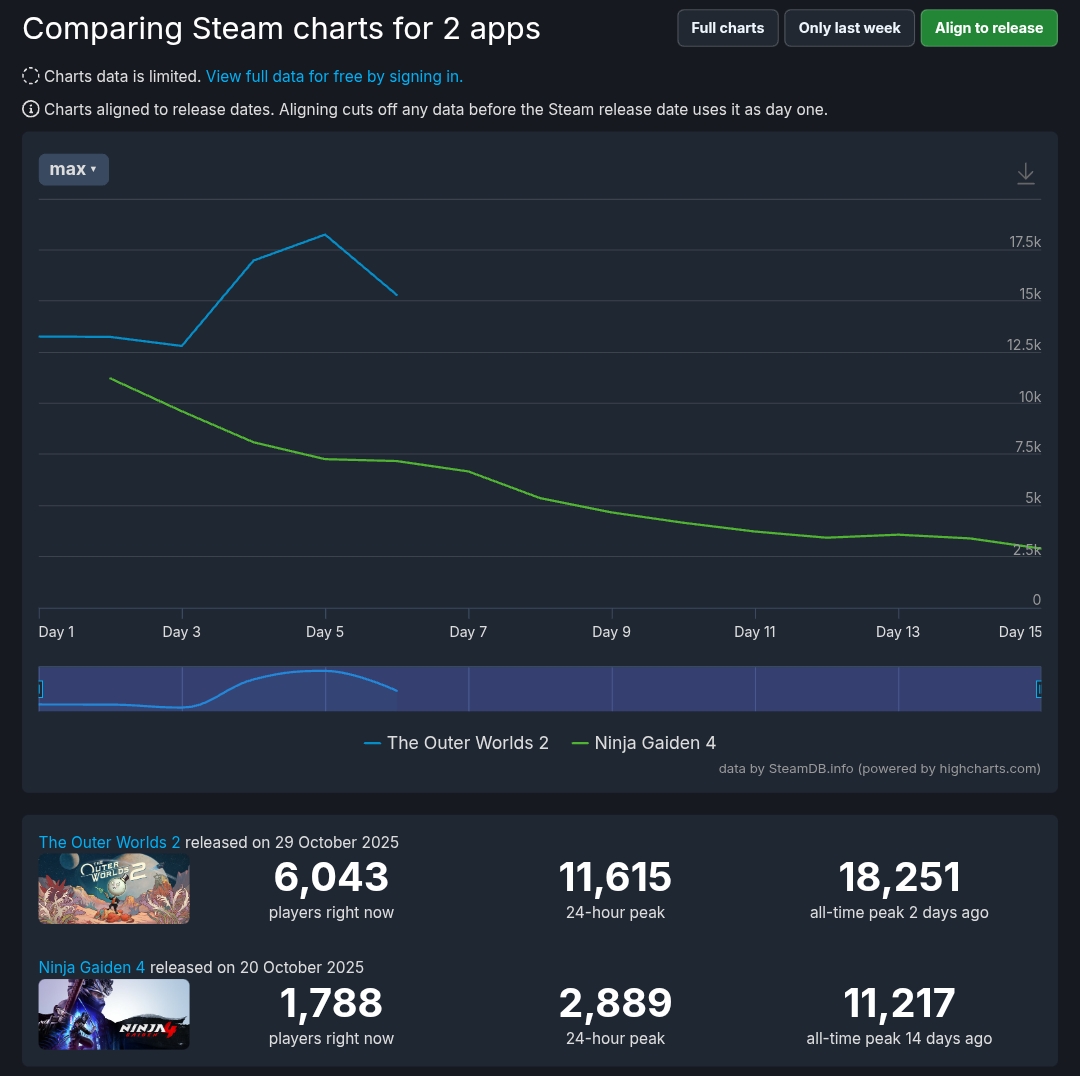Screen dimensions: 1080x1076
Task: Click the Ninja Gaiden 4 cover thumbnail
Action: tap(114, 1014)
